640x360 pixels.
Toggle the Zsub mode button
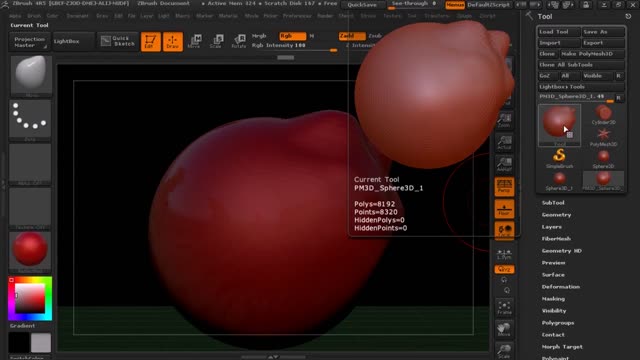375,36
